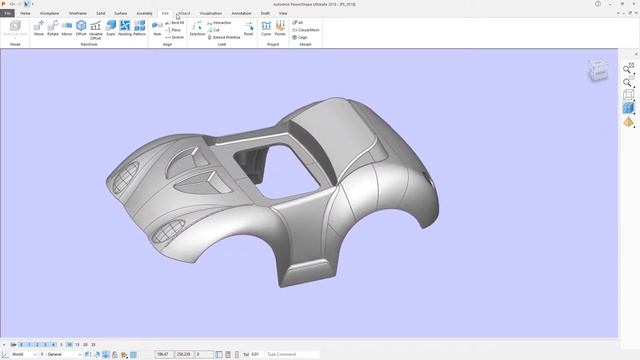Image resolution: width=640 pixels, height=360 pixels.
Task: Click the help icon in title bar
Action: [598, 4]
